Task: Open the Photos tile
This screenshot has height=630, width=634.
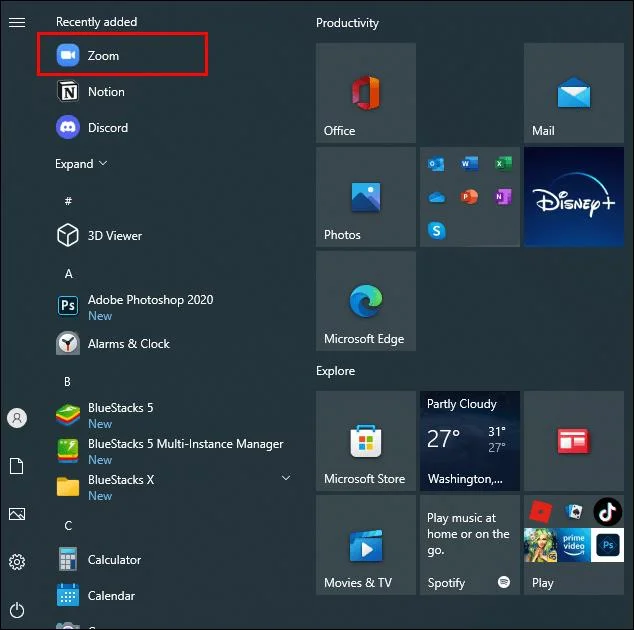Action: [x=366, y=197]
